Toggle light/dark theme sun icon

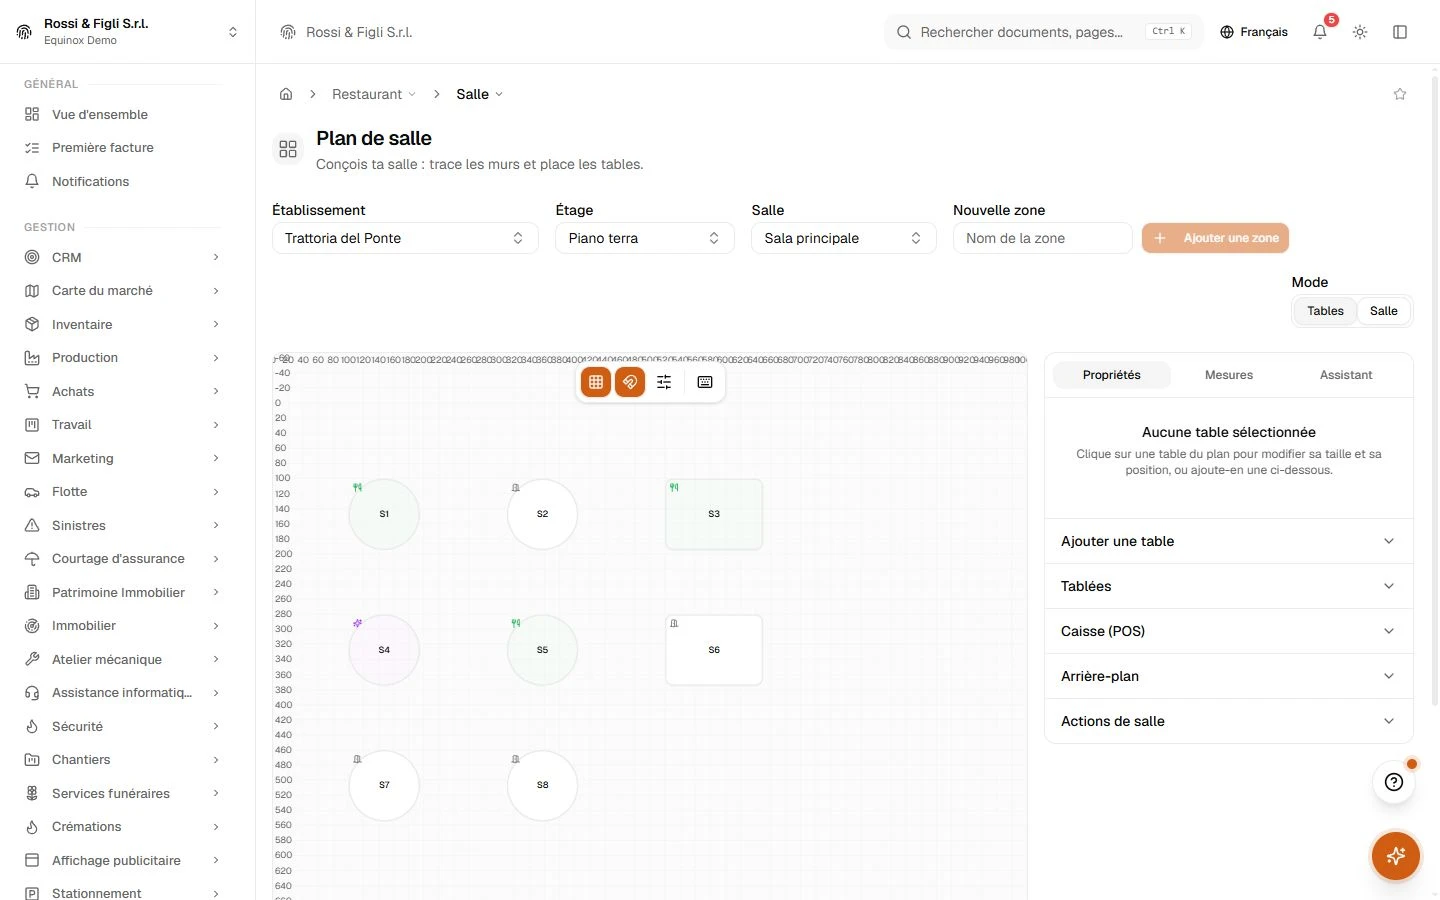[1360, 32]
